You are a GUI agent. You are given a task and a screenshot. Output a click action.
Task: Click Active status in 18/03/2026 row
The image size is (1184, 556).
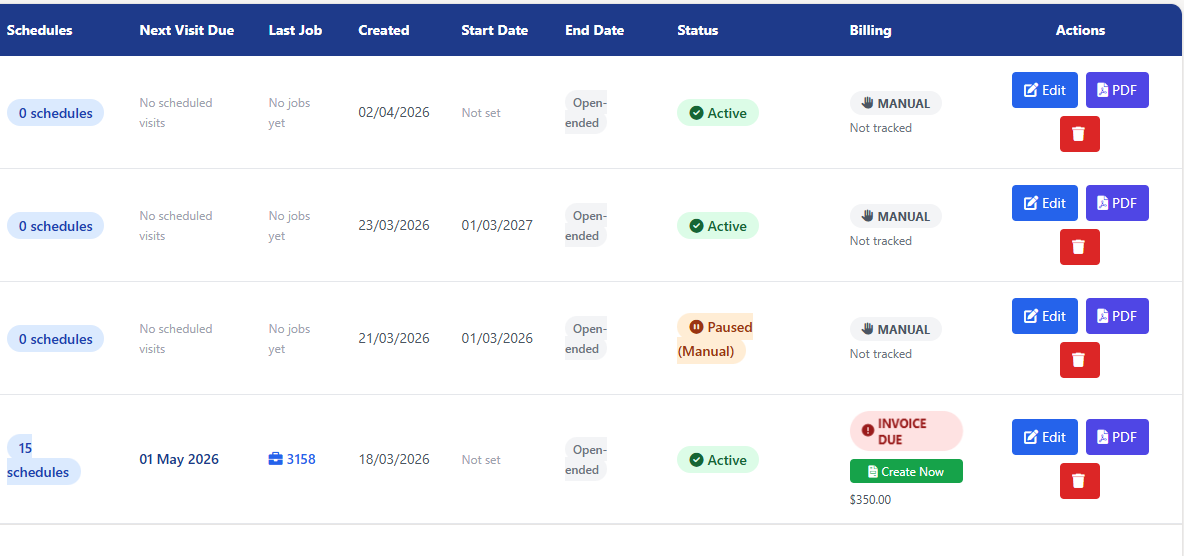coord(717,460)
